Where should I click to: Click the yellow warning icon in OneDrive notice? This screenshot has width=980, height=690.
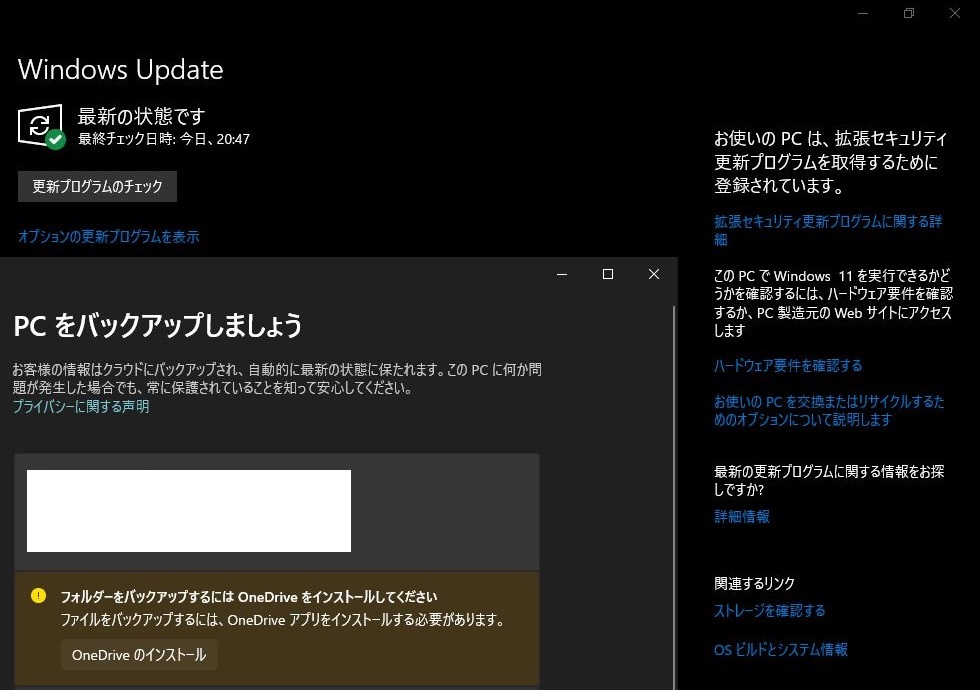38,596
